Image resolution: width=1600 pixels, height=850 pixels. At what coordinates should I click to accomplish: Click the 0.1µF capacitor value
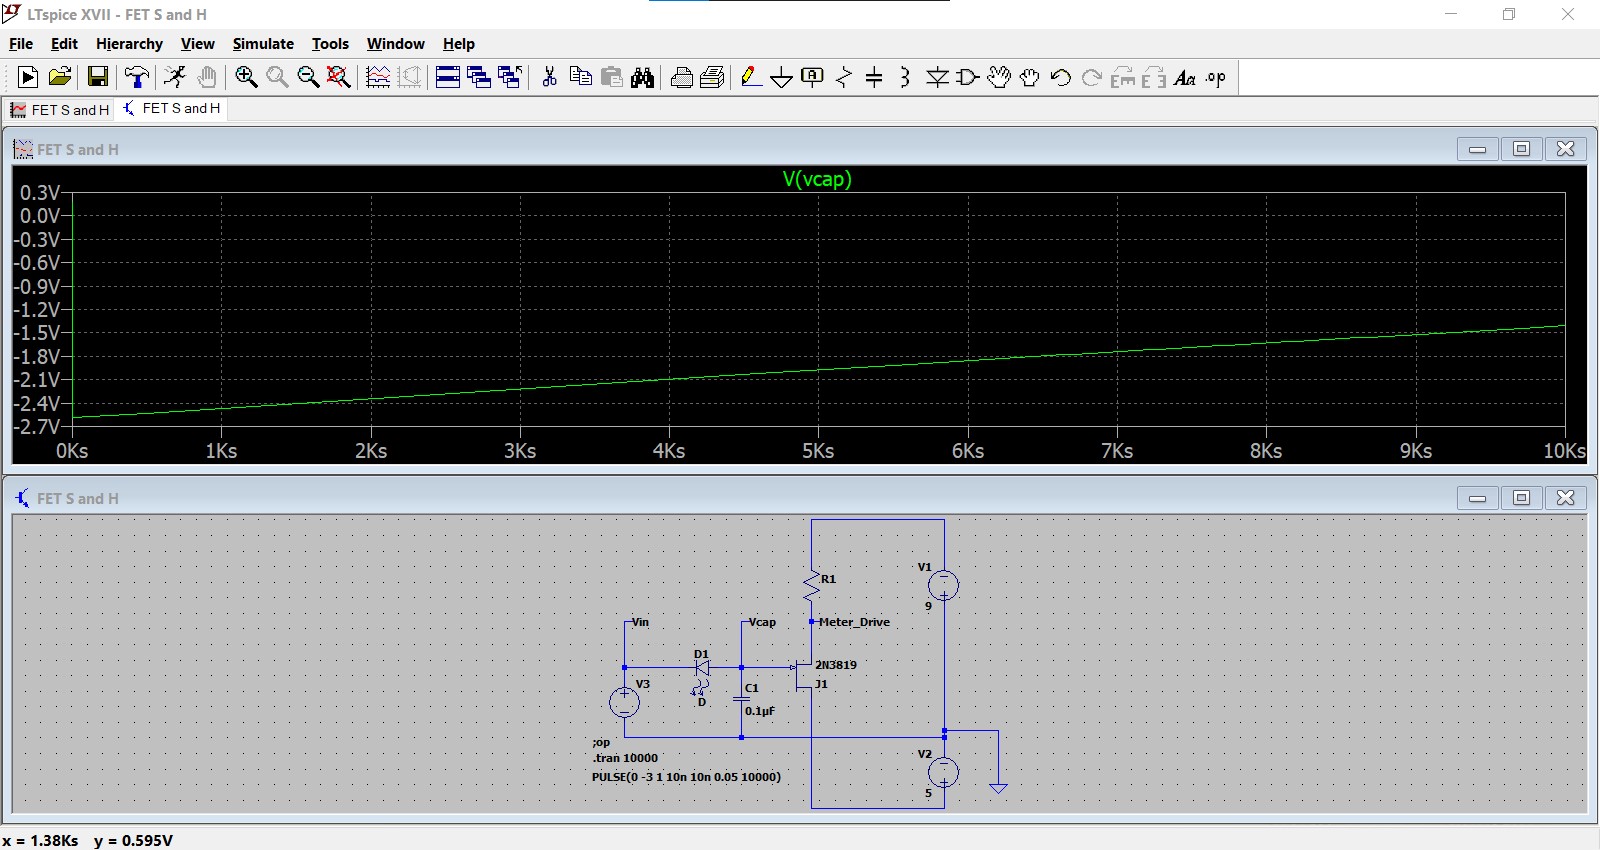(760, 711)
